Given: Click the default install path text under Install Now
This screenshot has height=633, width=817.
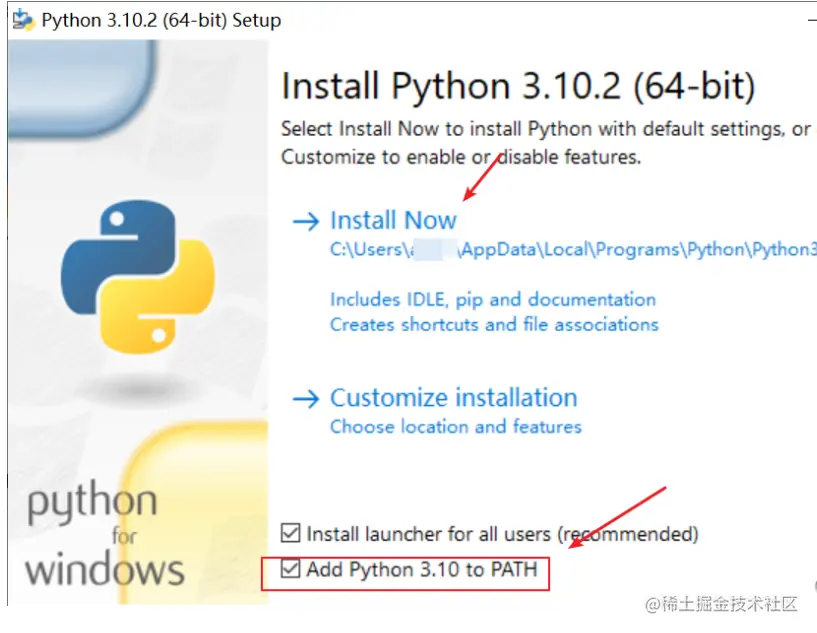Looking at the screenshot, I should [573, 250].
